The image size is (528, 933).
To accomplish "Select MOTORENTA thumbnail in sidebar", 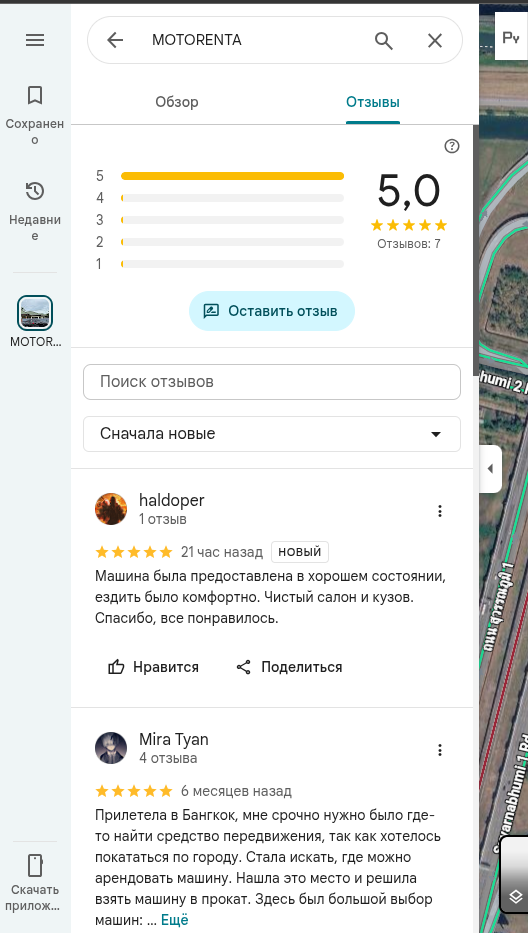I will tap(35, 313).
